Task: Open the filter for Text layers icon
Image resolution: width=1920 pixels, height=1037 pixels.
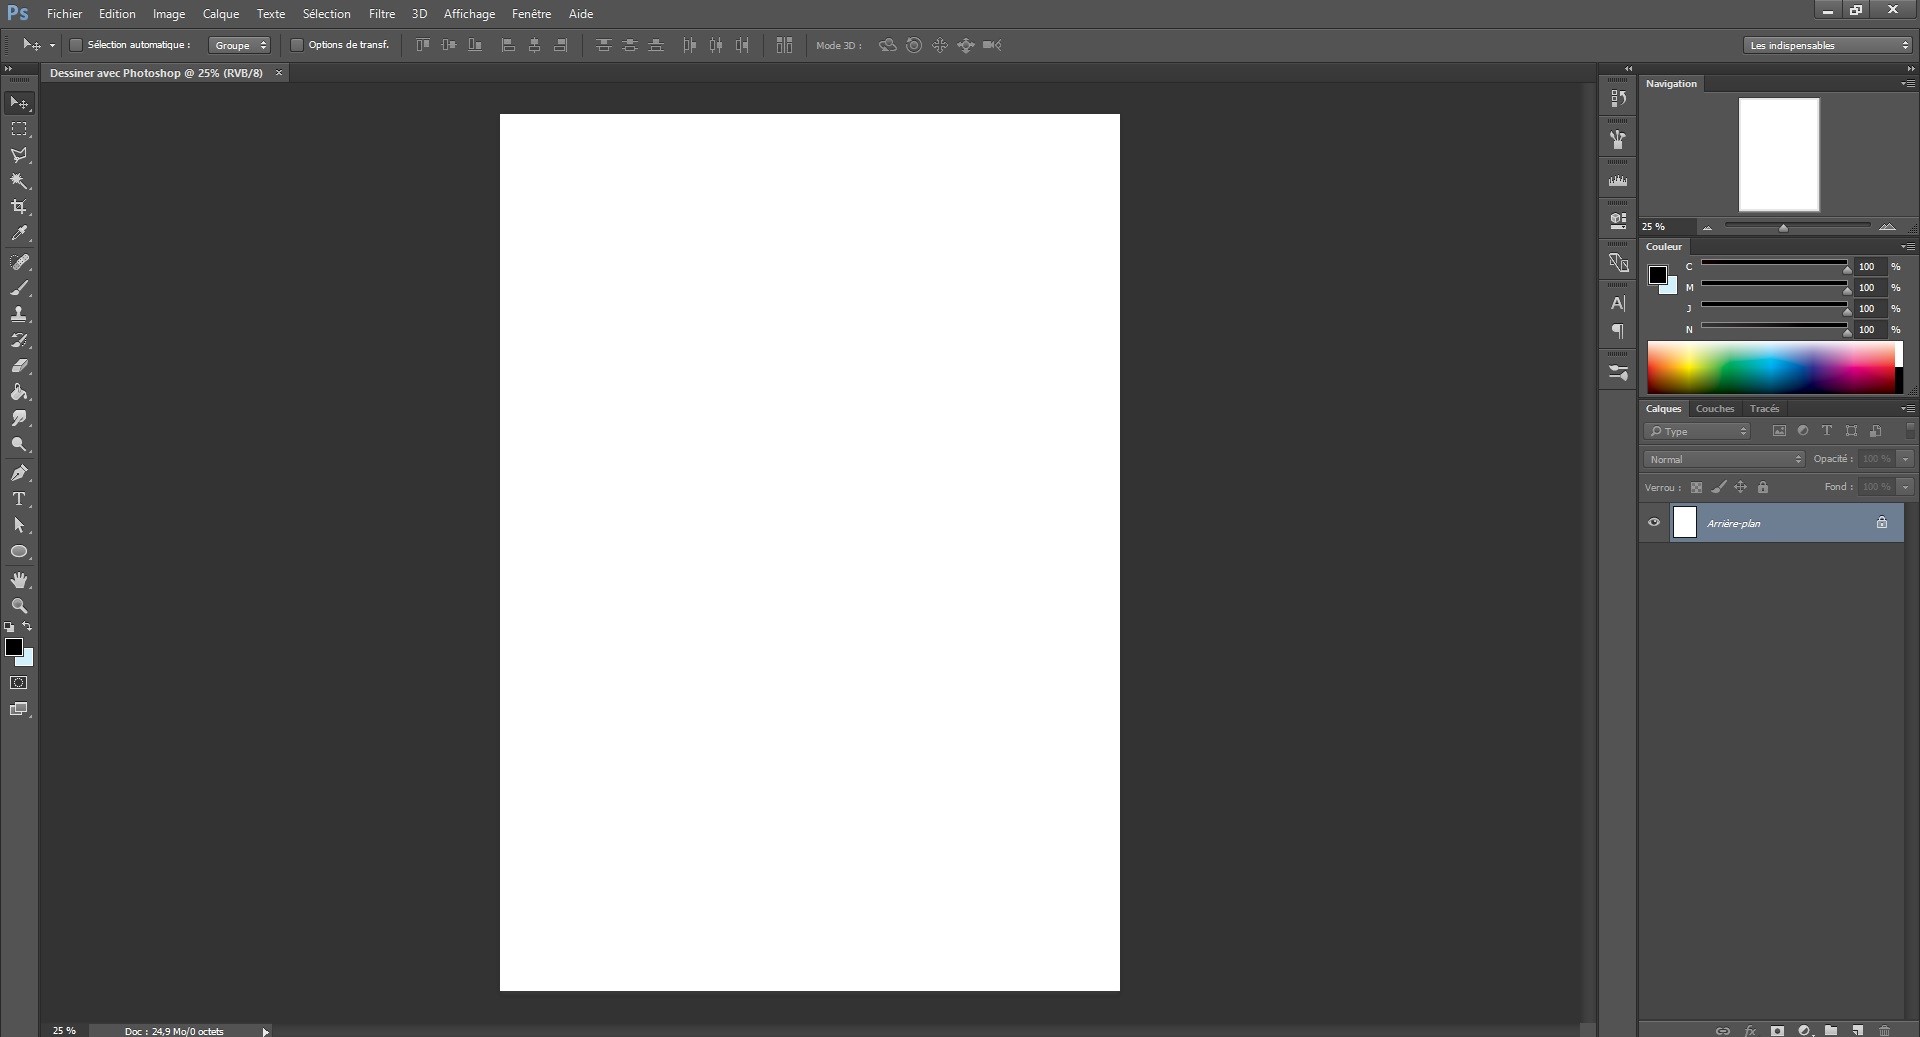Action: [1827, 431]
